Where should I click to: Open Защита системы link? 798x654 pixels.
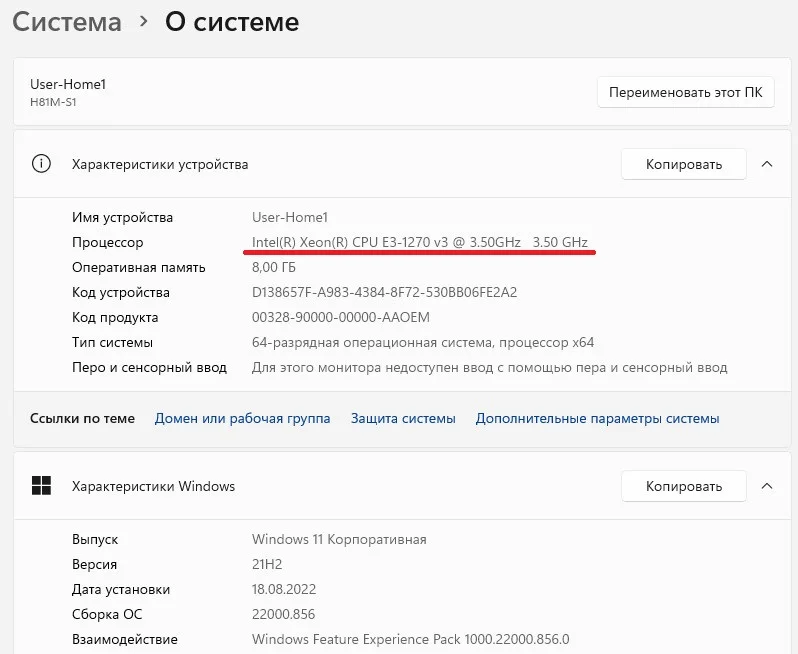tap(403, 418)
